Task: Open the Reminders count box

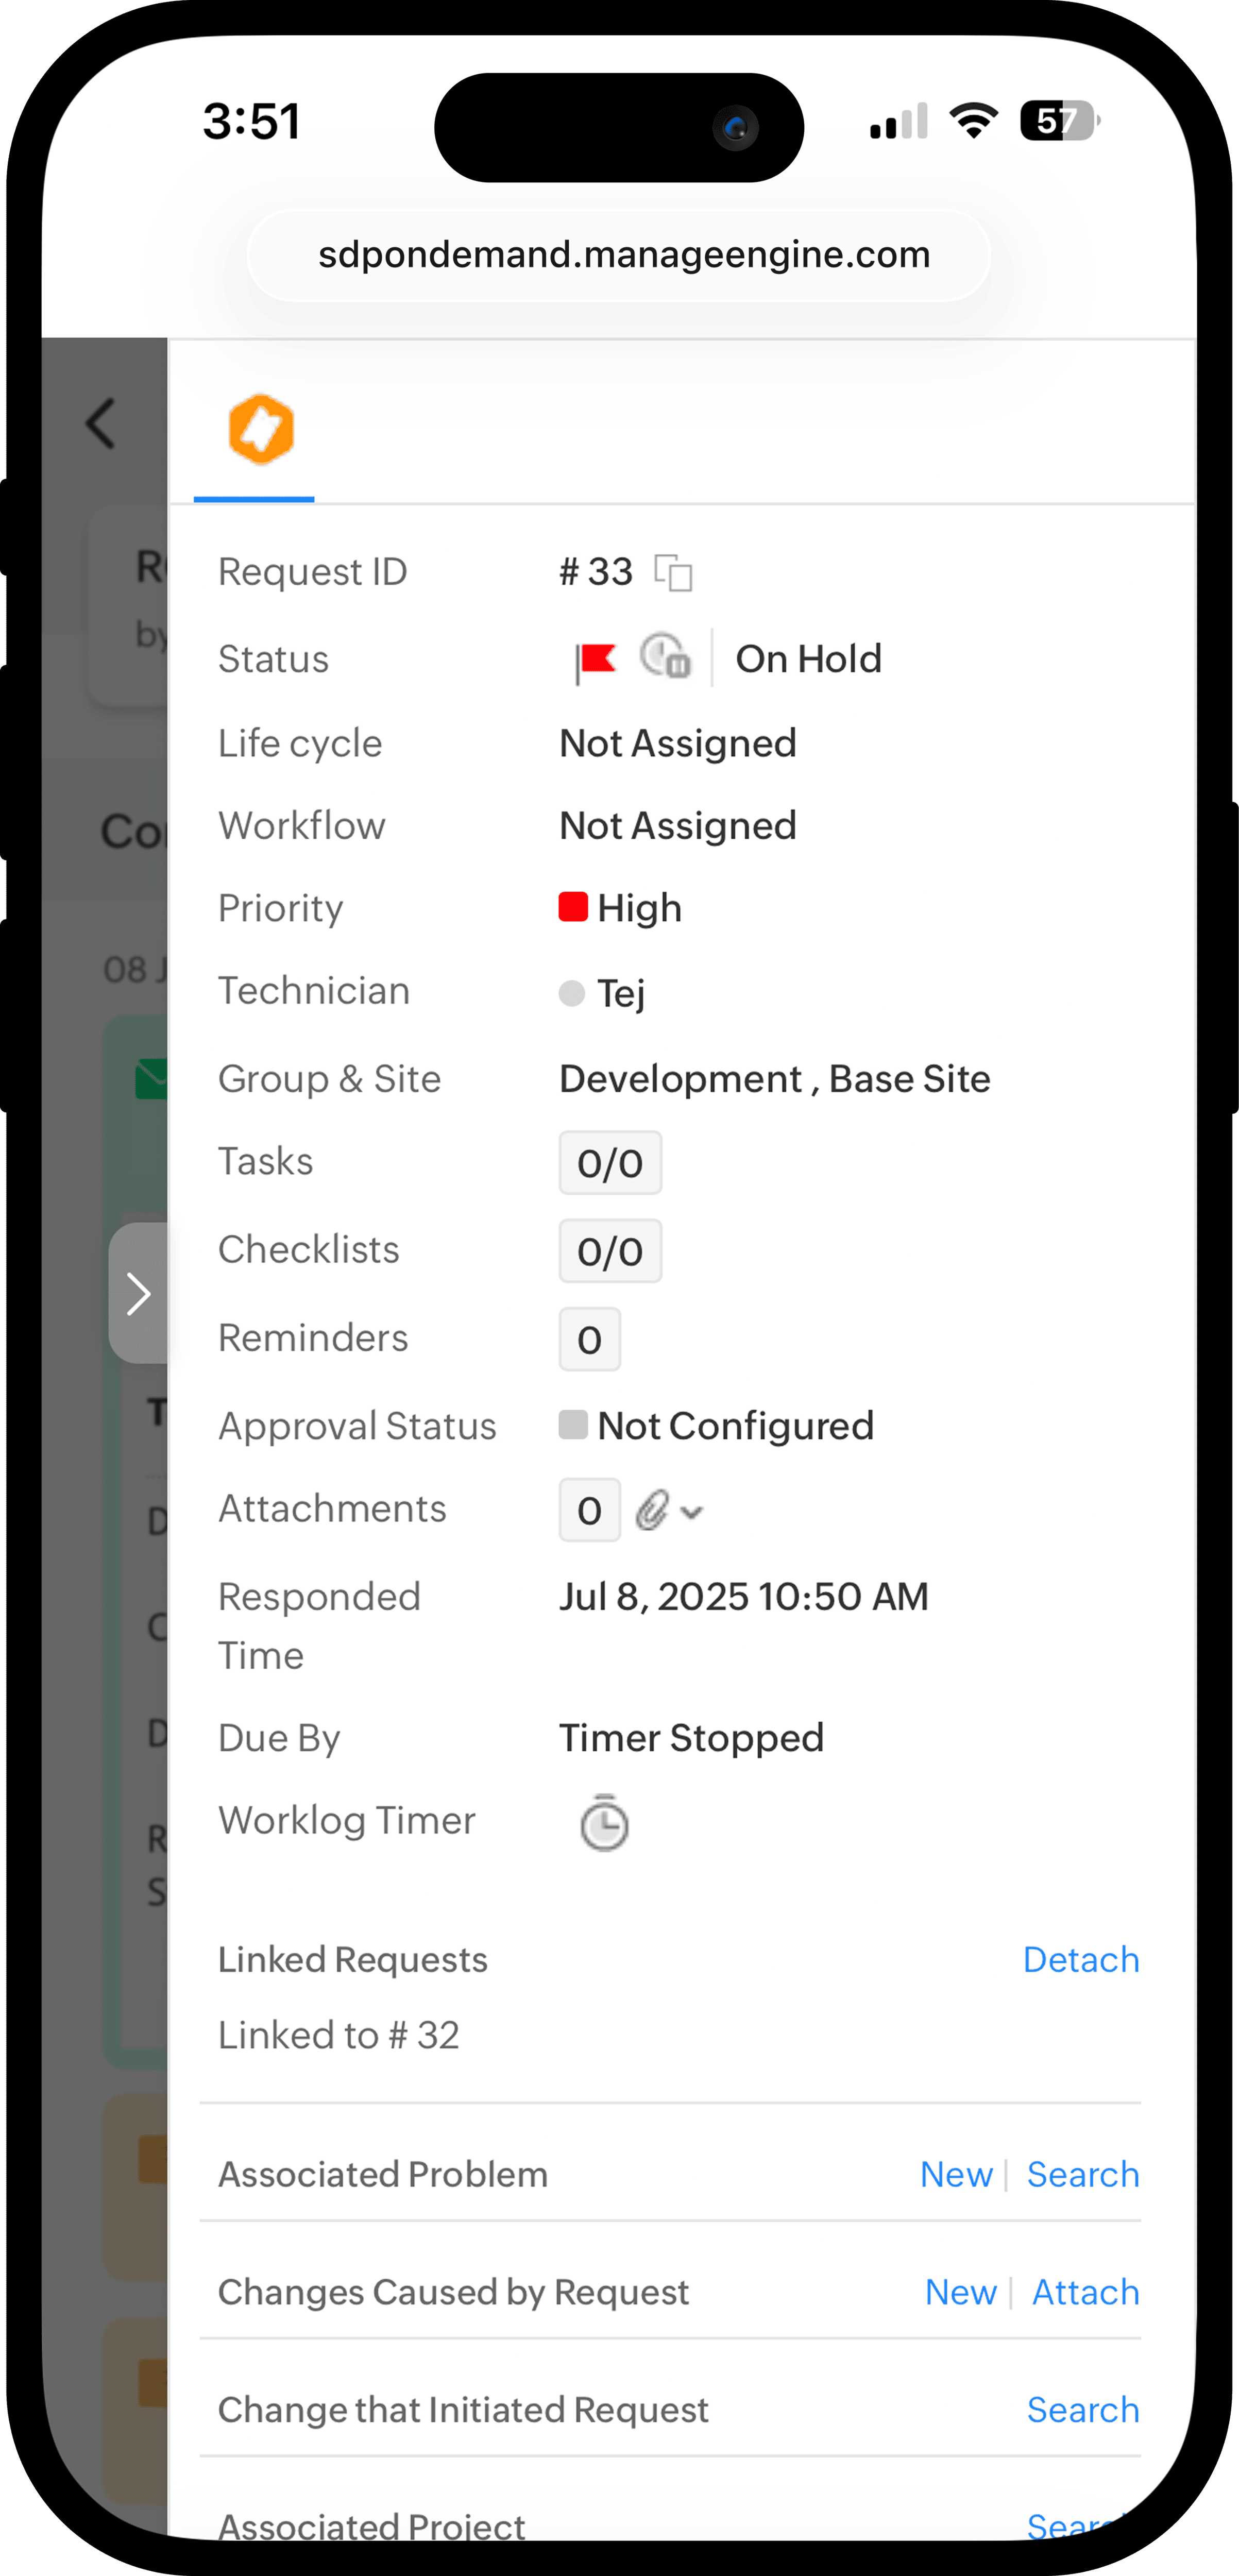Action: 589,1339
